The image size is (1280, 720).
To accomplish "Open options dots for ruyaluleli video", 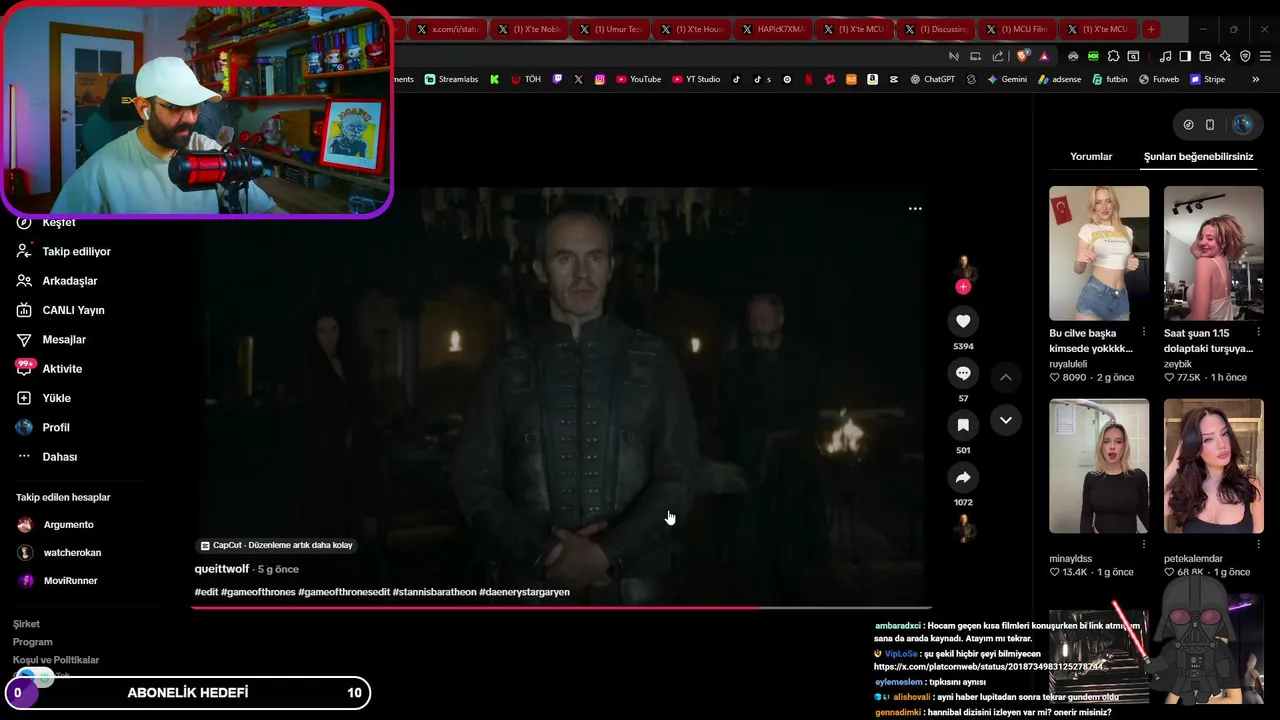I will 1144,332.
